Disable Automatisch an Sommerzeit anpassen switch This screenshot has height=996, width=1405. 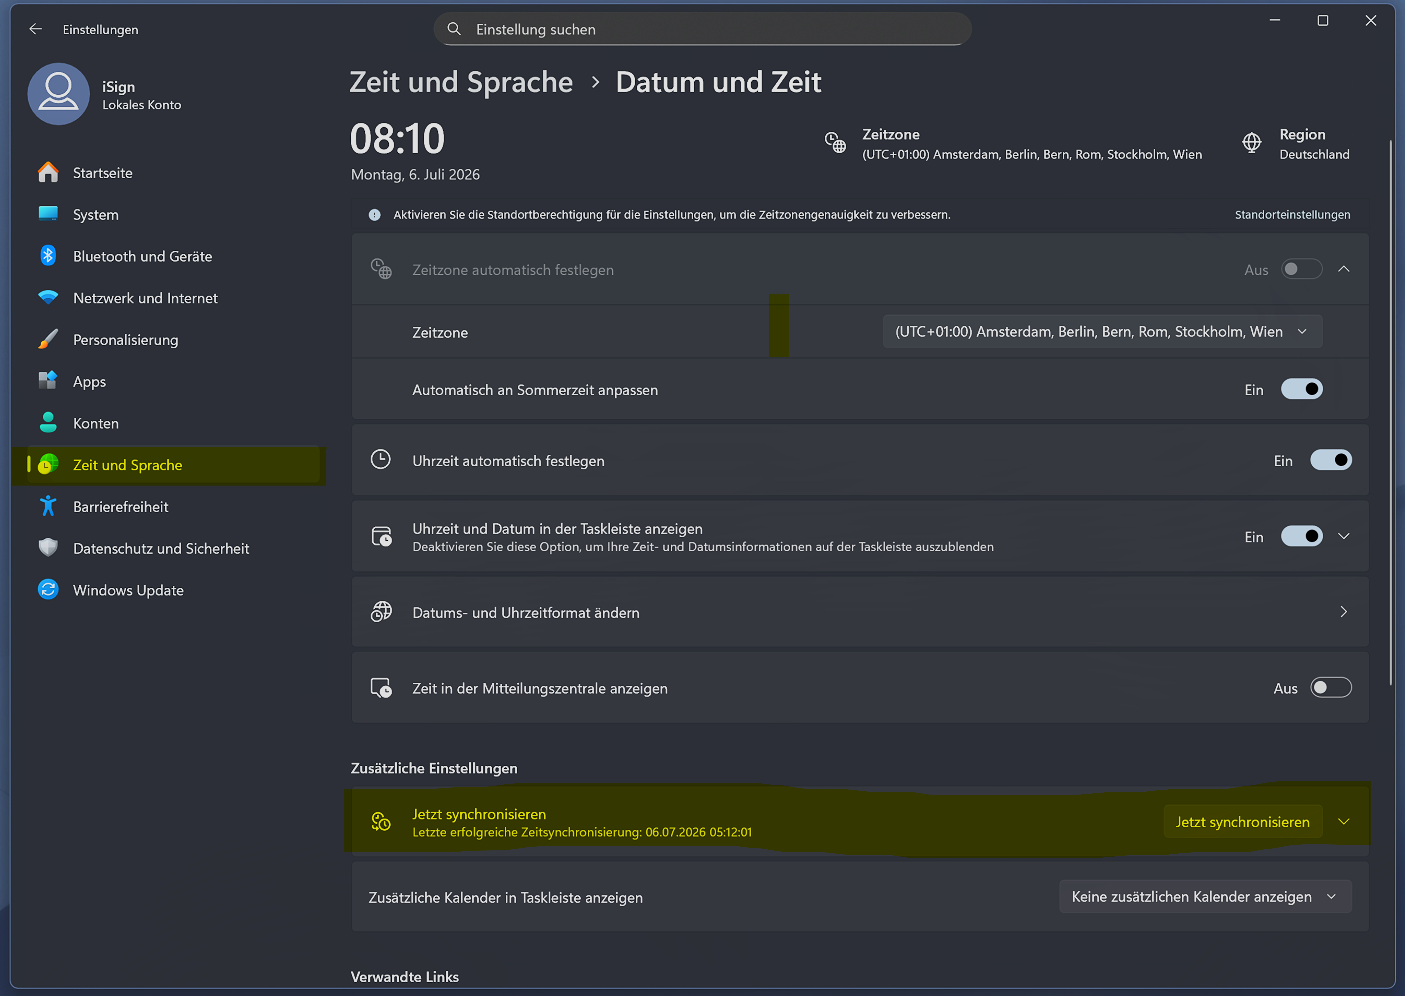coord(1302,389)
